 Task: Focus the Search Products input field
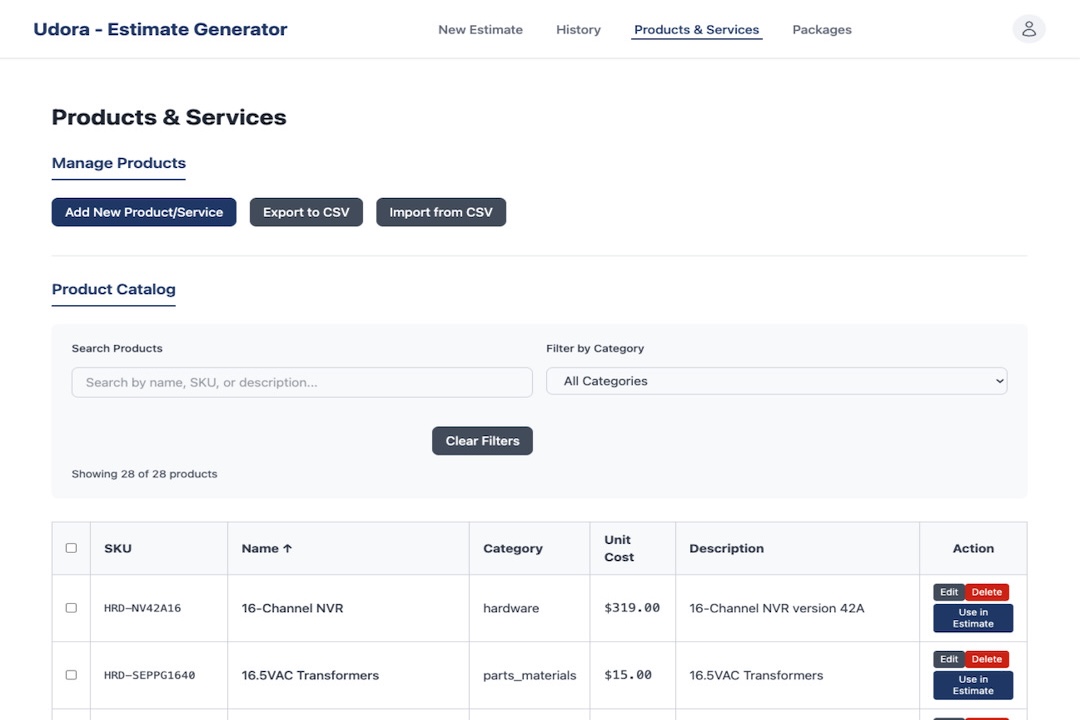coord(301,382)
